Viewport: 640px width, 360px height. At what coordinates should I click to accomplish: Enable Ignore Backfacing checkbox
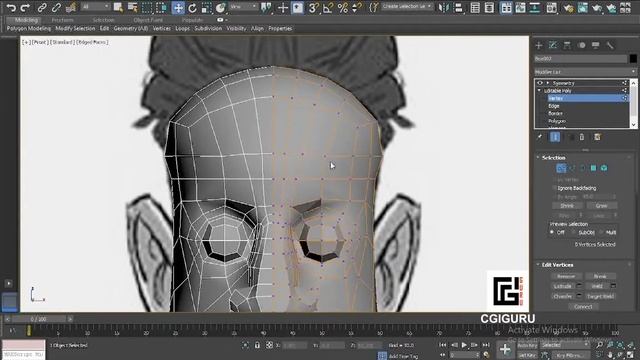tap(555, 188)
